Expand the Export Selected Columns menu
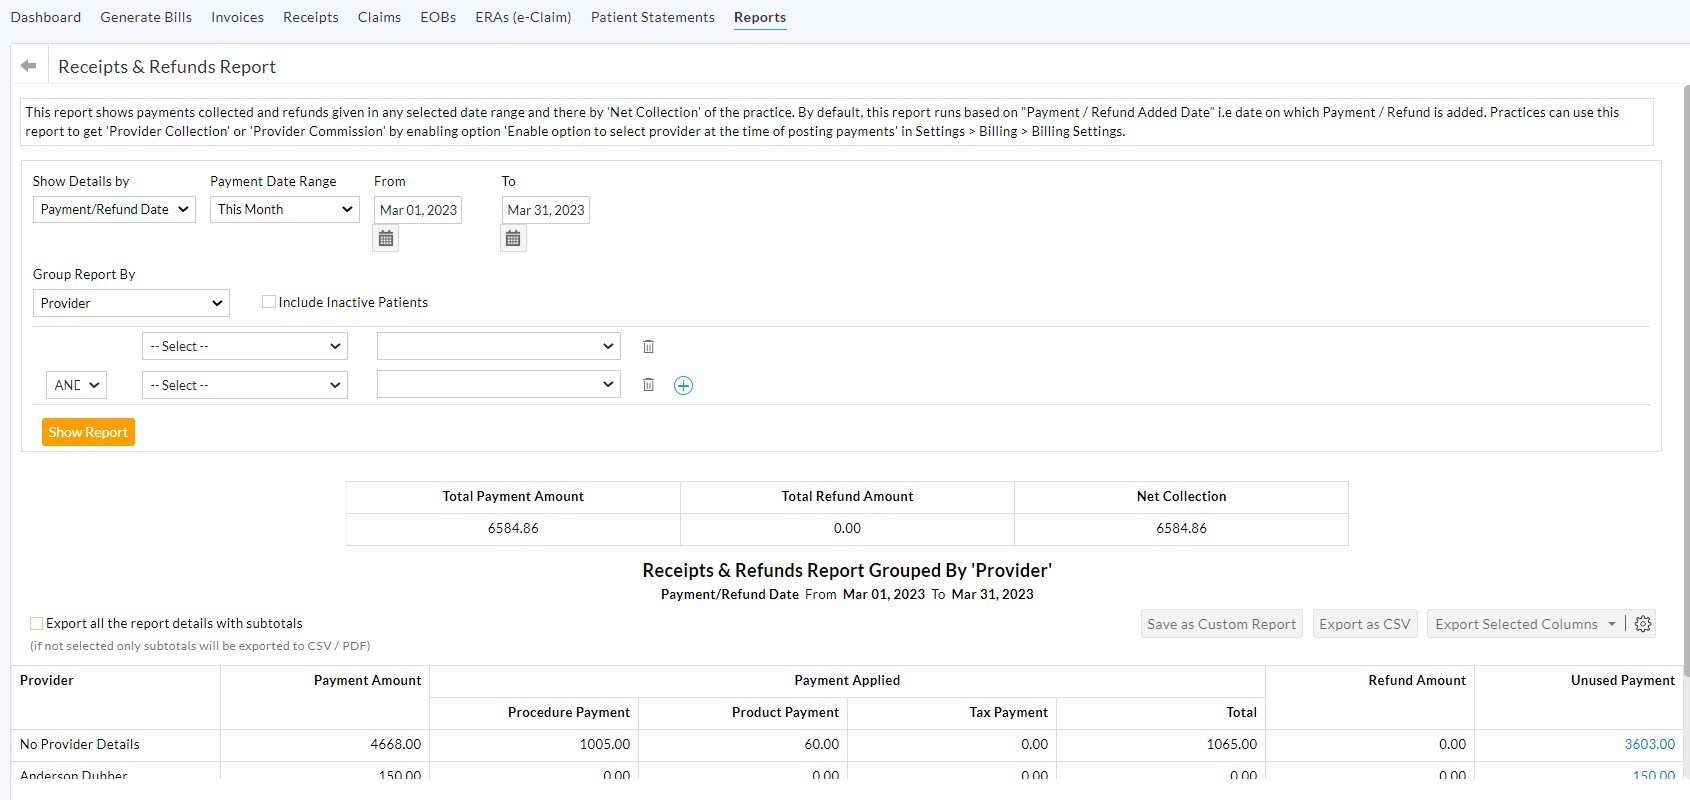Image resolution: width=1690 pixels, height=800 pixels. (x=1525, y=624)
